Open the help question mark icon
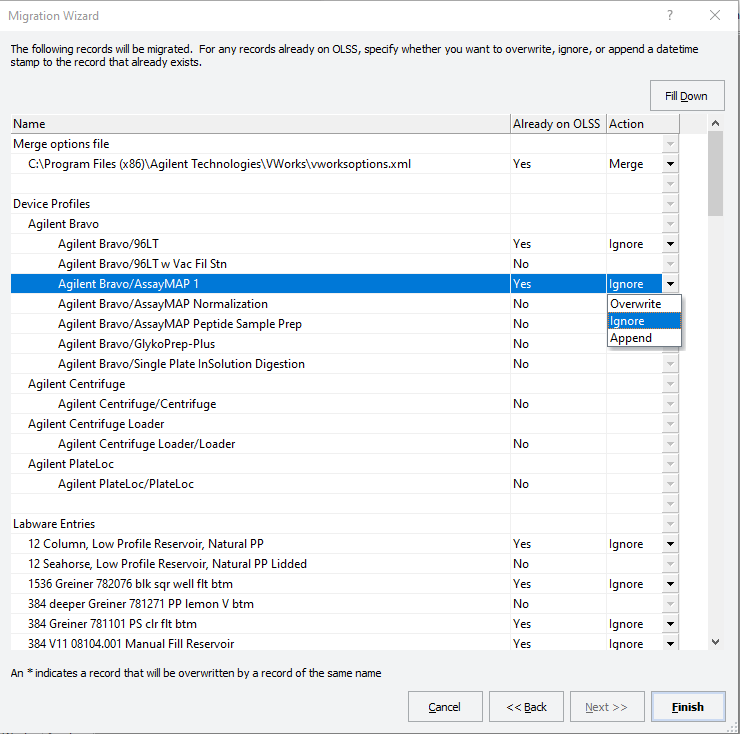The image size is (740, 734). click(x=670, y=15)
